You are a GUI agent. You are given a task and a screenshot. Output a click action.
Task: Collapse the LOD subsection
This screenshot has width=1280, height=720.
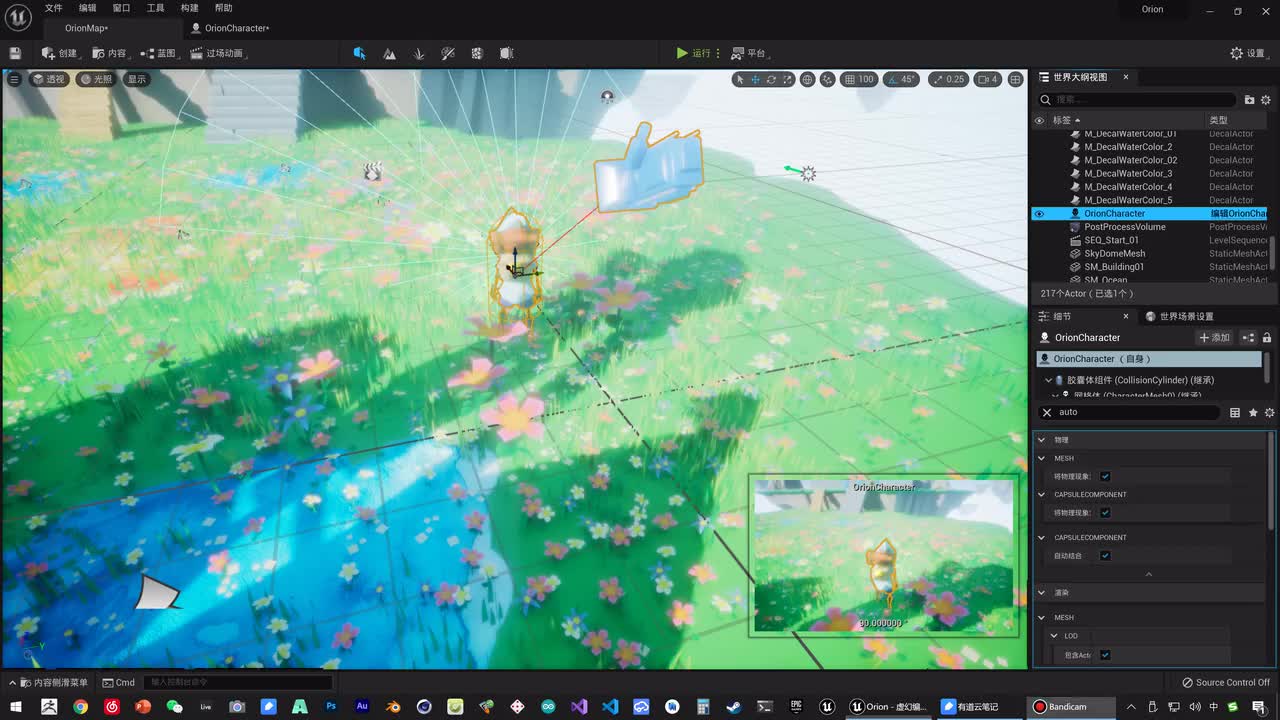click(1054, 636)
